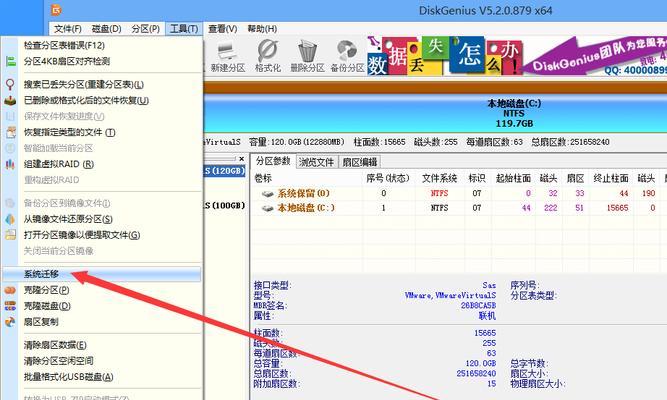The image size is (667, 400).
Task: Open the 文件(F) menu
Action: coord(68,29)
